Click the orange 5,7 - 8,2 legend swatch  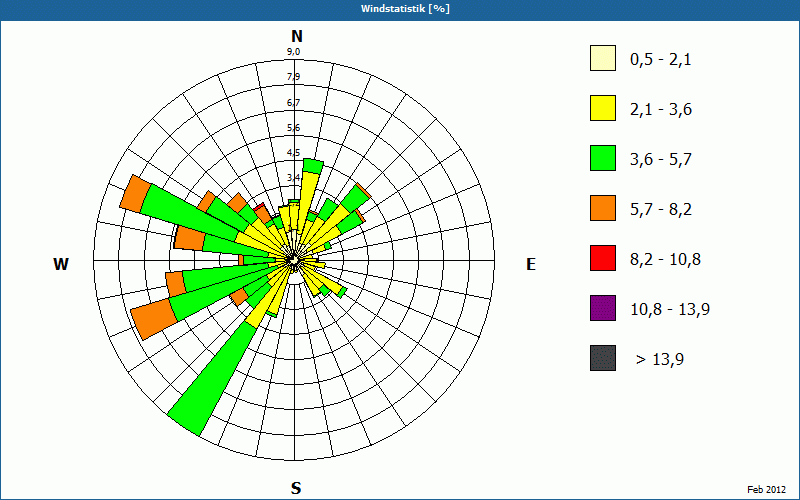[603, 208]
